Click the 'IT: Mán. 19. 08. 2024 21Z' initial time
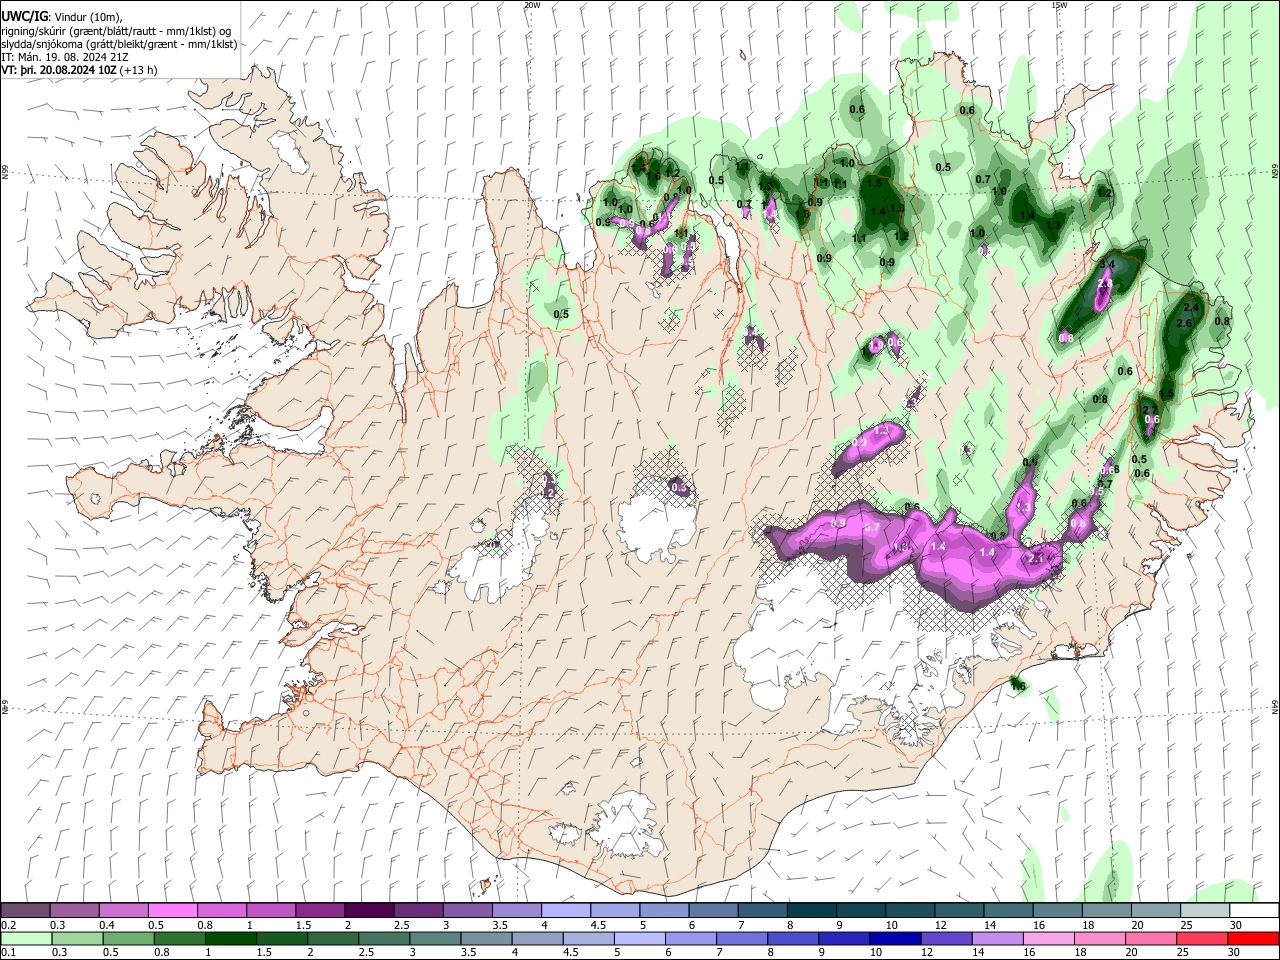 (x=65, y=57)
